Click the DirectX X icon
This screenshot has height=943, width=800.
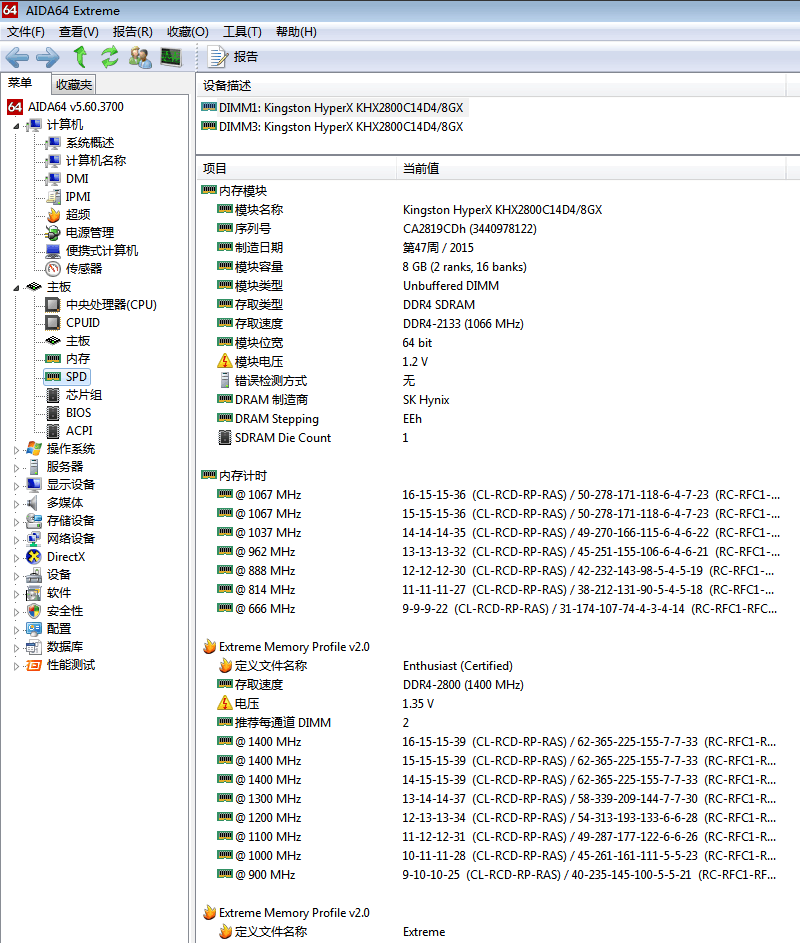tap(34, 557)
